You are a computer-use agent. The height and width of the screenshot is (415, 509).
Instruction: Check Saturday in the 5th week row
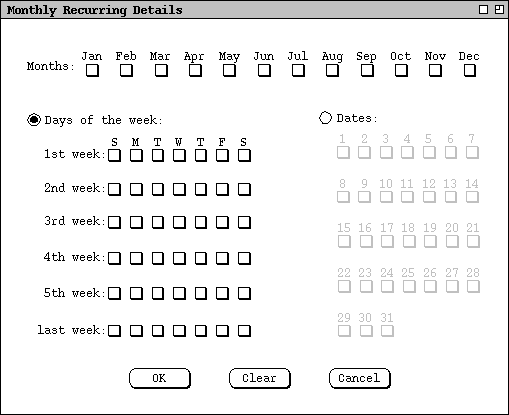tap(244, 294)
